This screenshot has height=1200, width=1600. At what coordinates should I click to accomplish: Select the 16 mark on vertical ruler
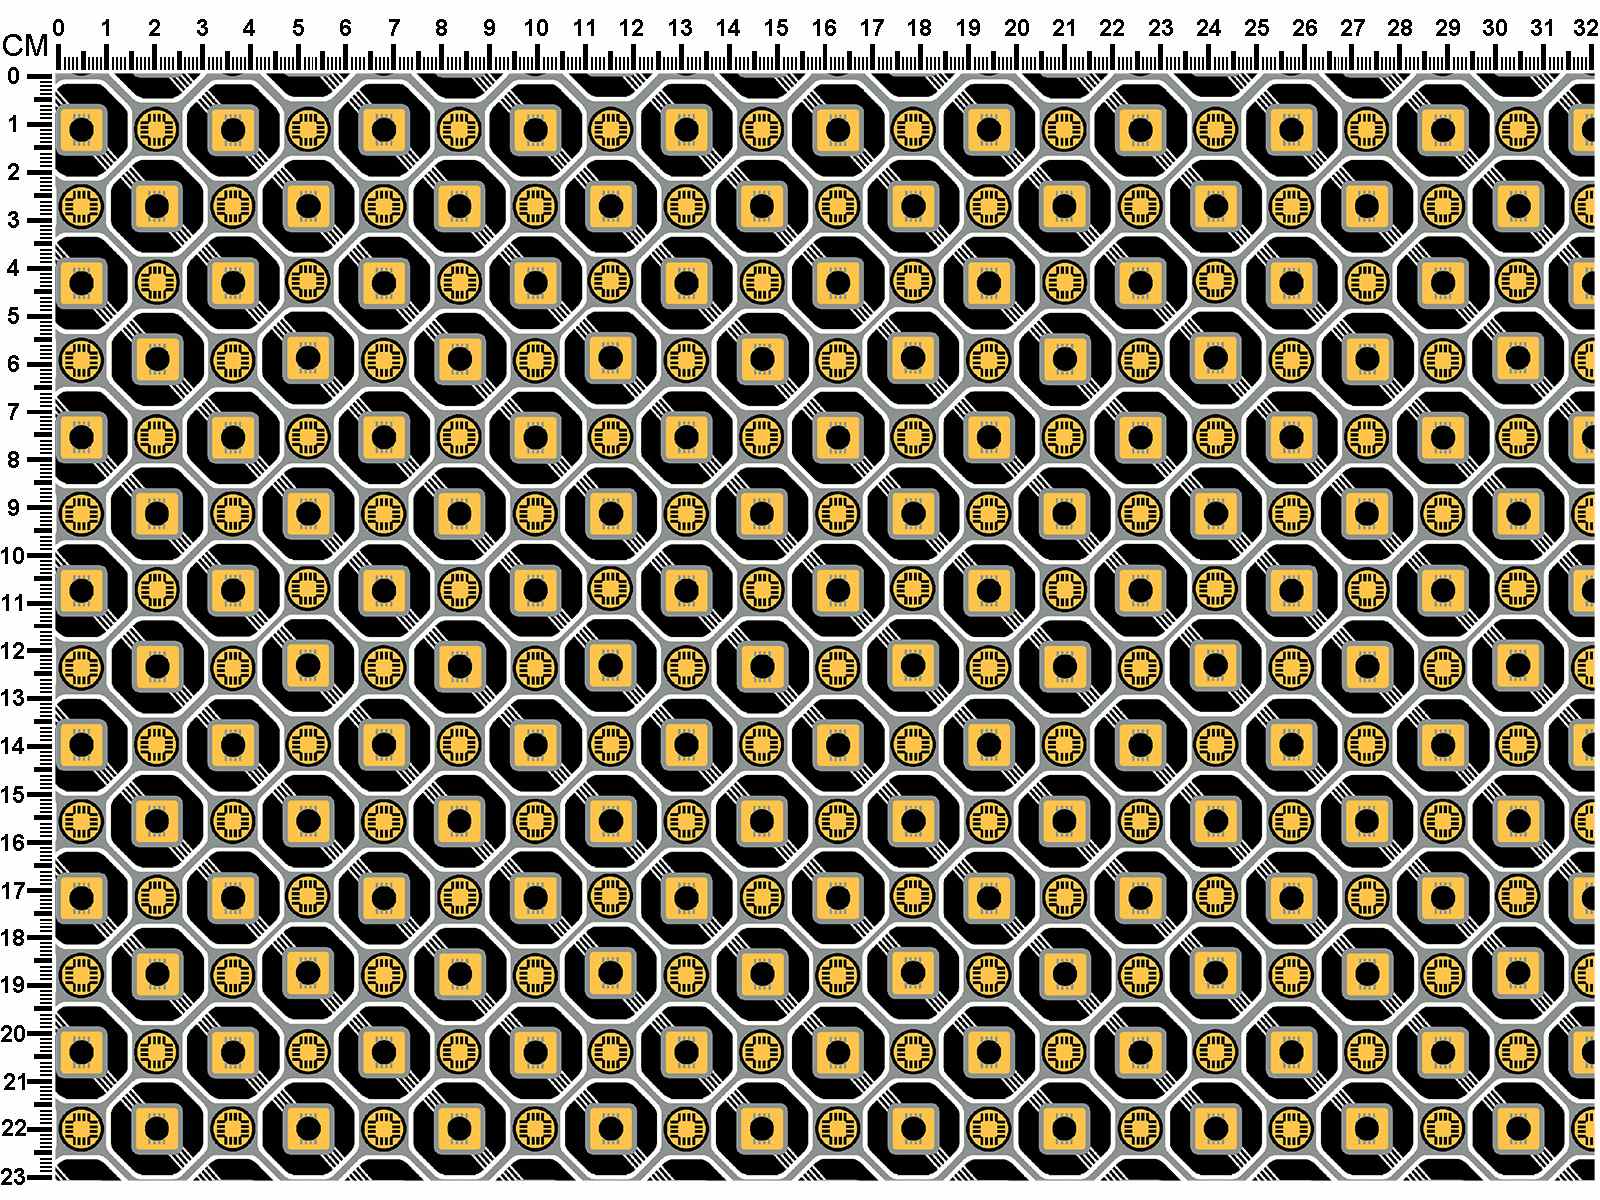[13, 842]
